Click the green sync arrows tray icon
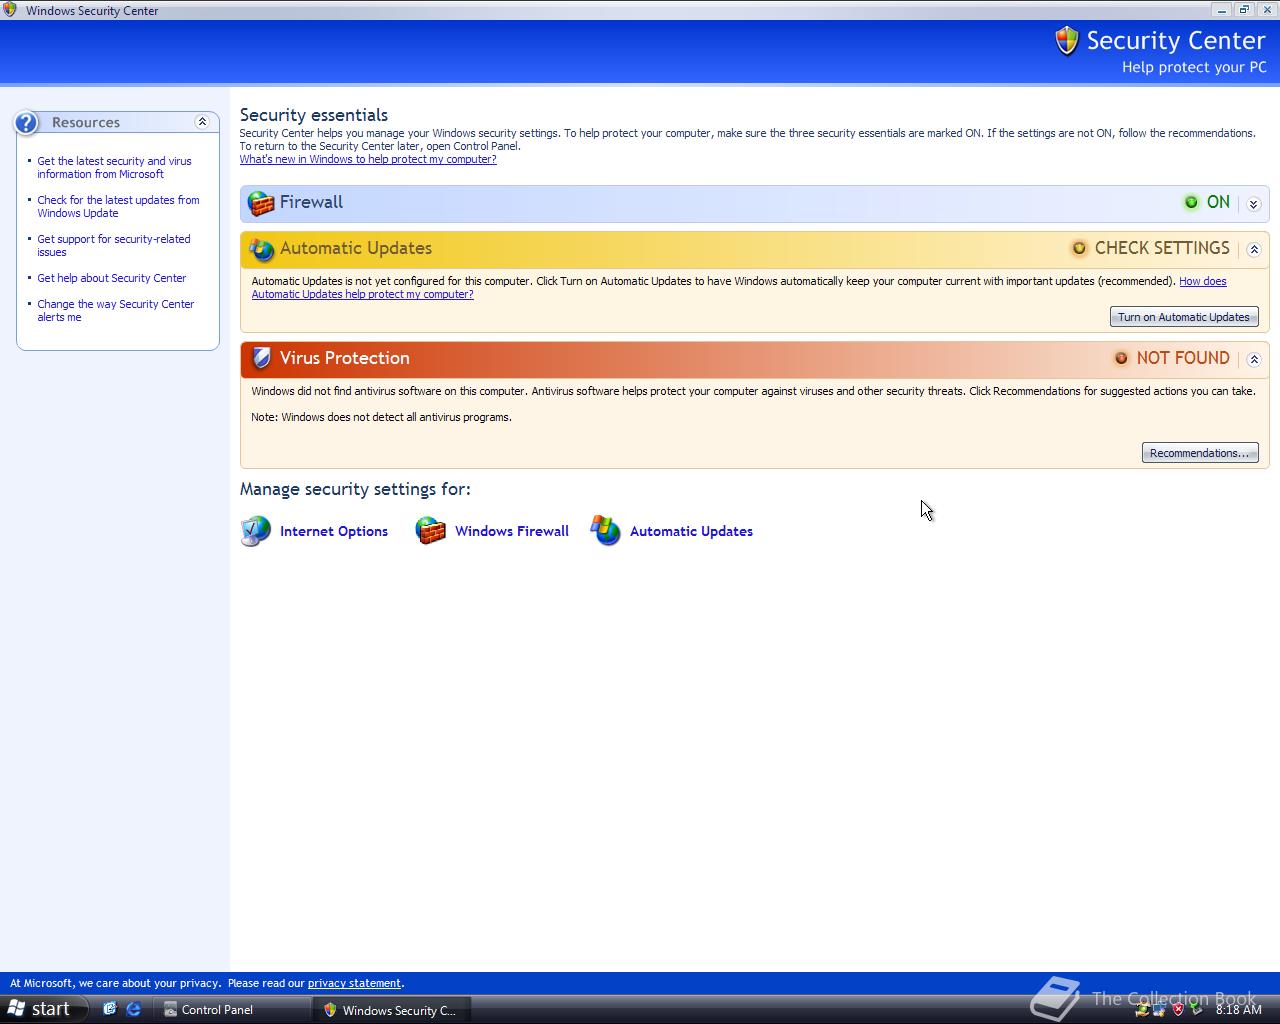This screenshot has width=1280, height=1024. click(x=1142, y=1009)
